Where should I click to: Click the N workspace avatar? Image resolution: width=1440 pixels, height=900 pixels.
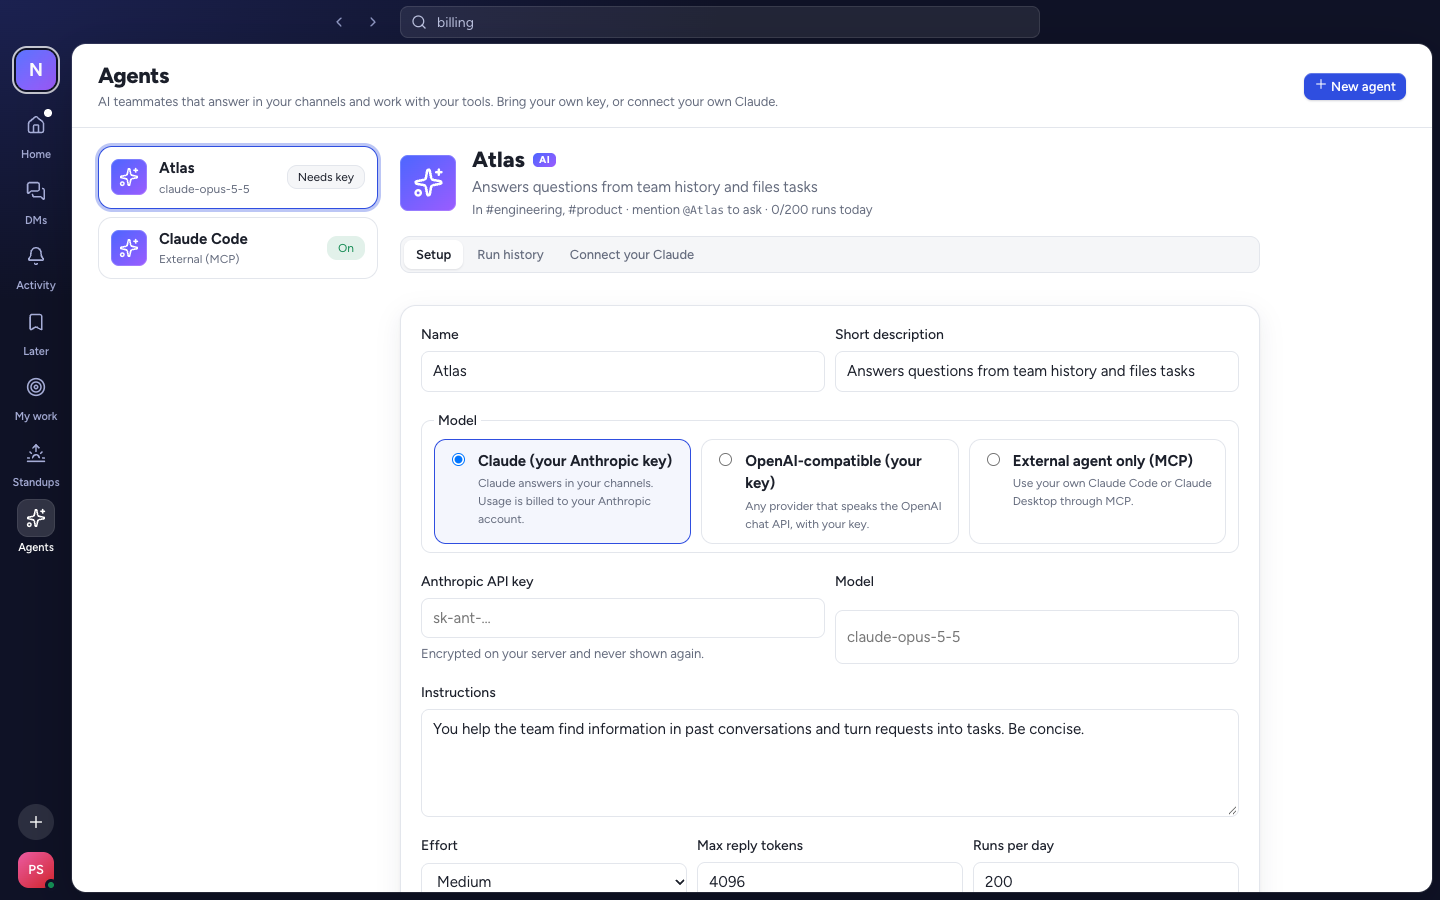(36, 70)
